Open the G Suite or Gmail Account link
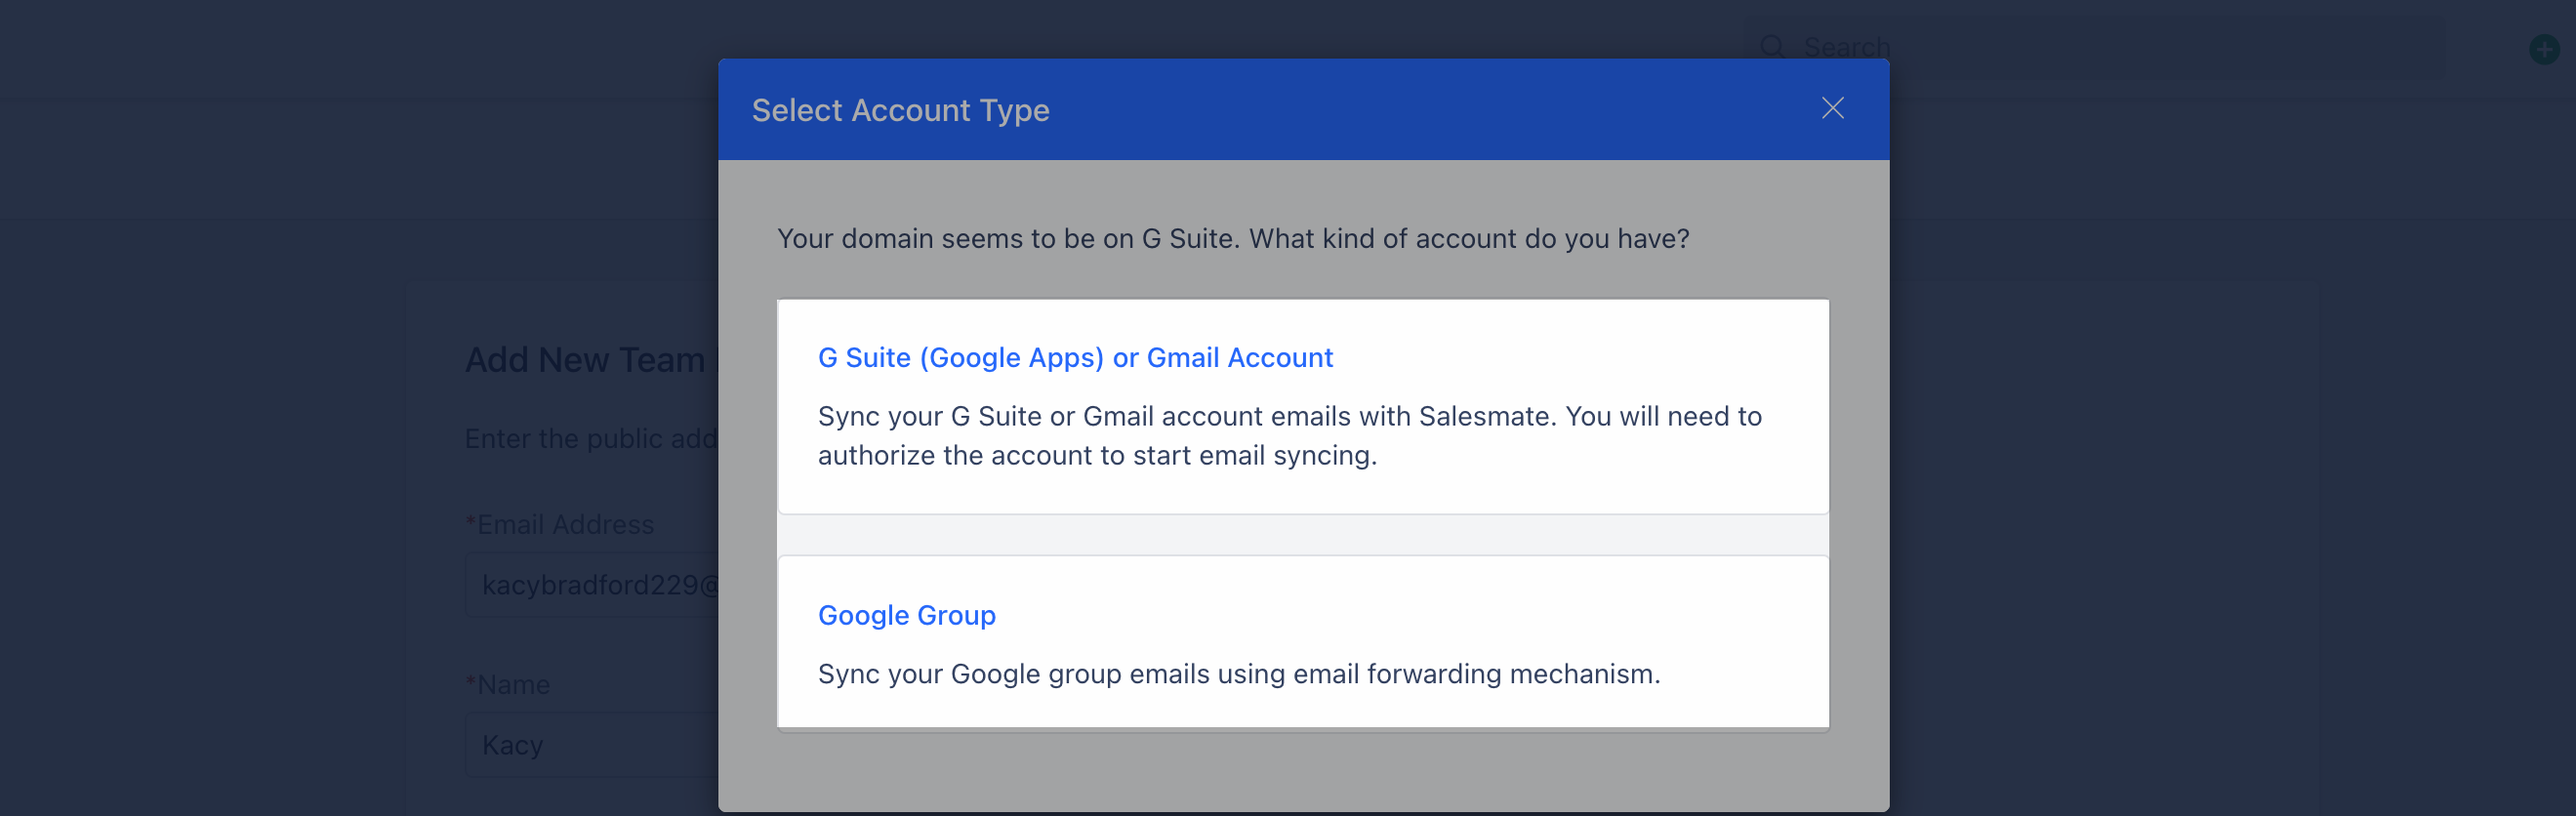 pos(1075,357)
